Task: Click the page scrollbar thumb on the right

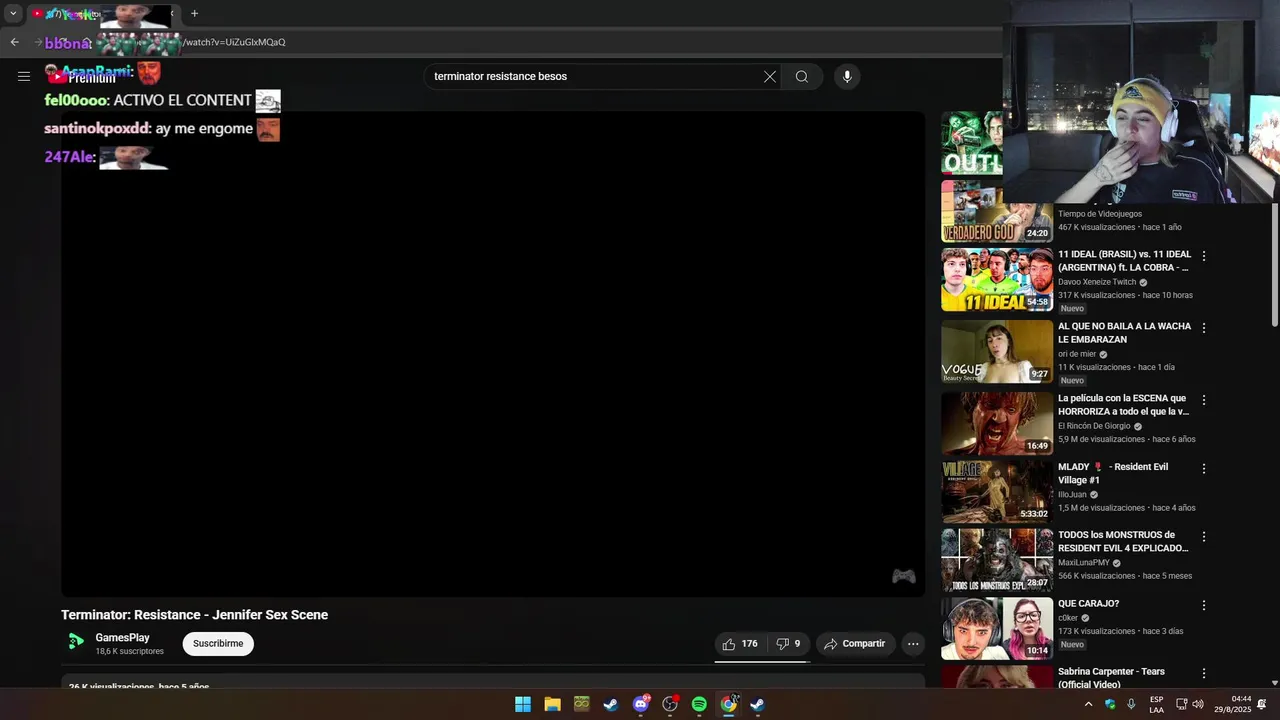Action: (1274, 265)
